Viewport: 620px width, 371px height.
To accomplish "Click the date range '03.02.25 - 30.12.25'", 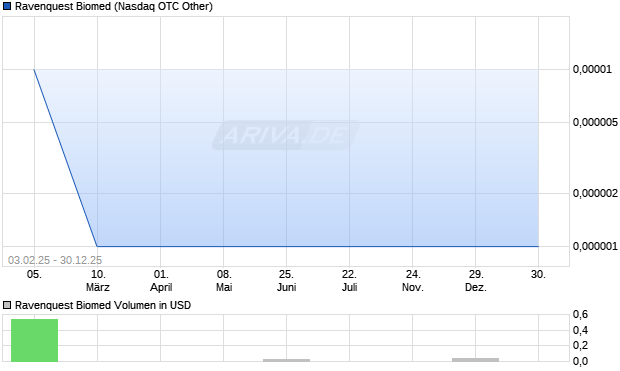I will [55, 260].
